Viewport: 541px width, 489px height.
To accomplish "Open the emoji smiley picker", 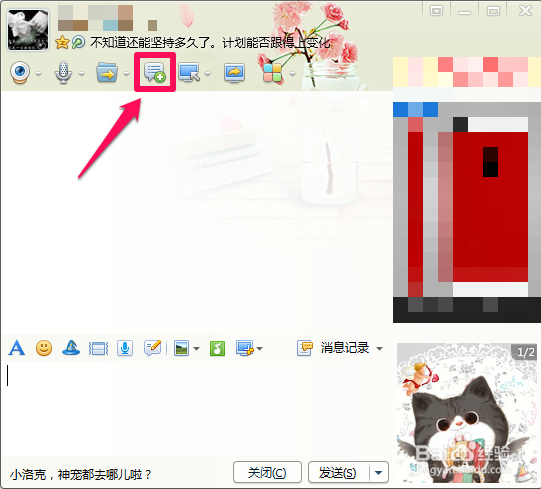I will [x=44, y=348].
